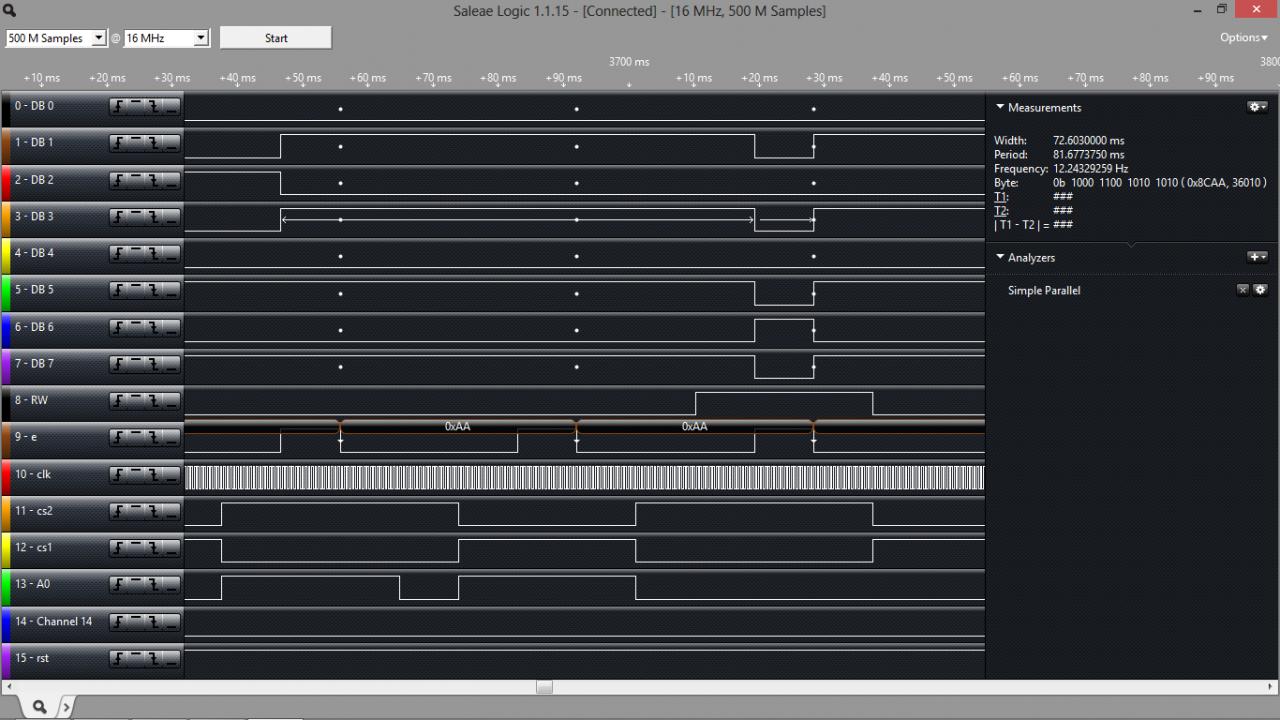Set falling edge trigger on DB 3
1280x720 pixels.
(x=155, y=217)
